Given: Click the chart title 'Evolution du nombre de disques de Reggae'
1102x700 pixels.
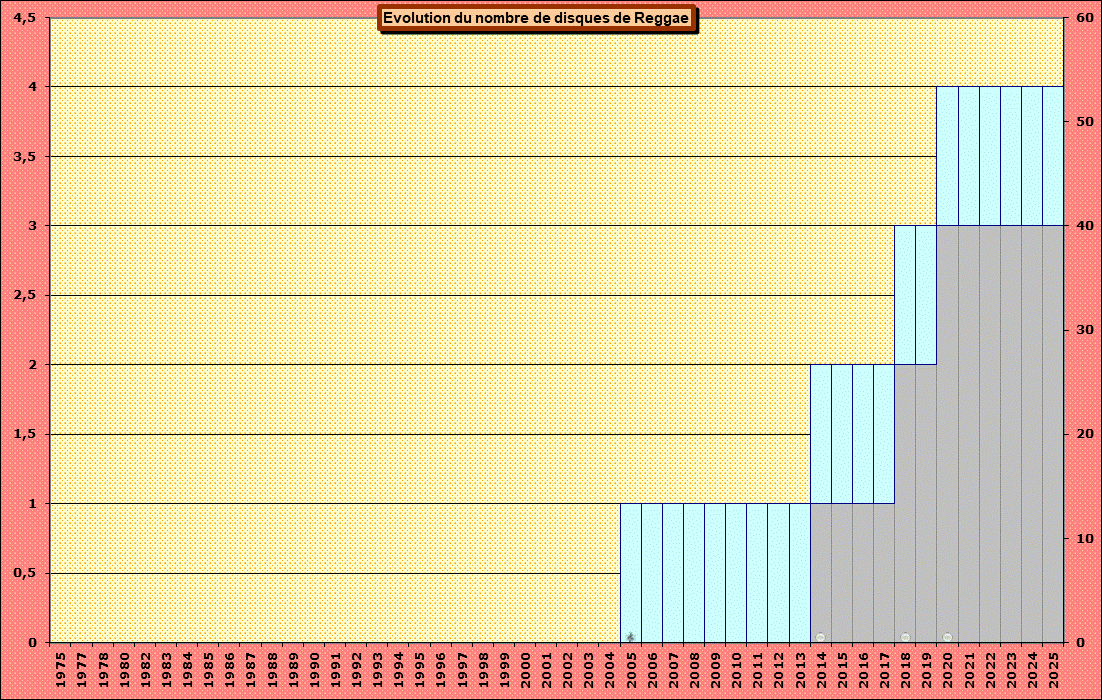Looking at the screenshot, I should [x=537, y=19].
